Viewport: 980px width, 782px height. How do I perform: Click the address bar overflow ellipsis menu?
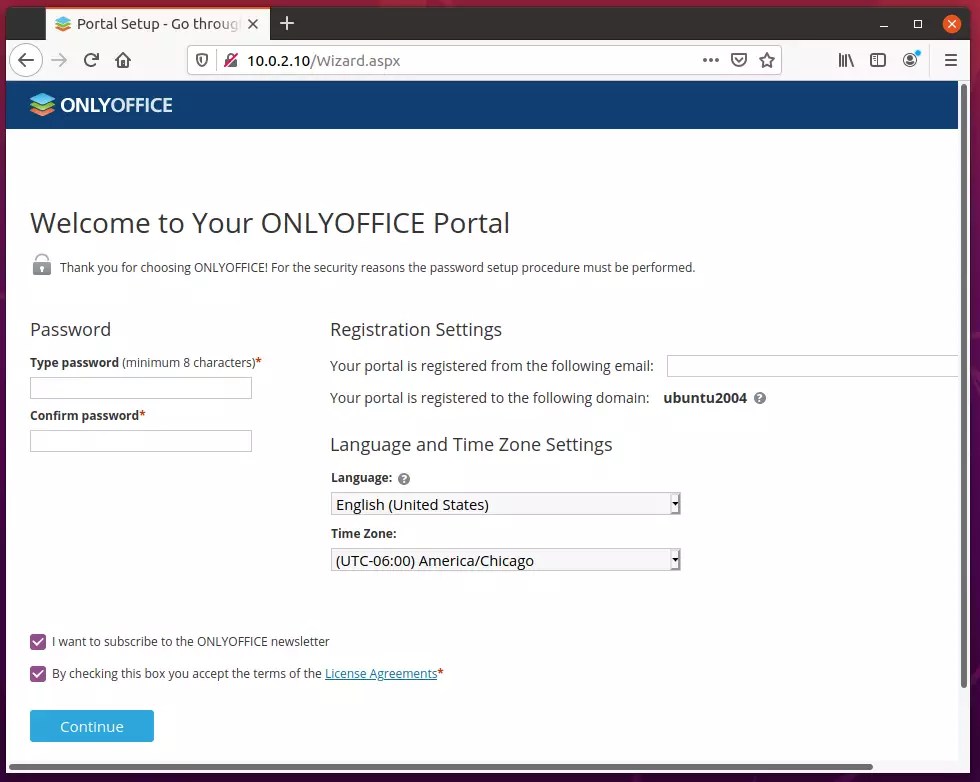(710, 60)
